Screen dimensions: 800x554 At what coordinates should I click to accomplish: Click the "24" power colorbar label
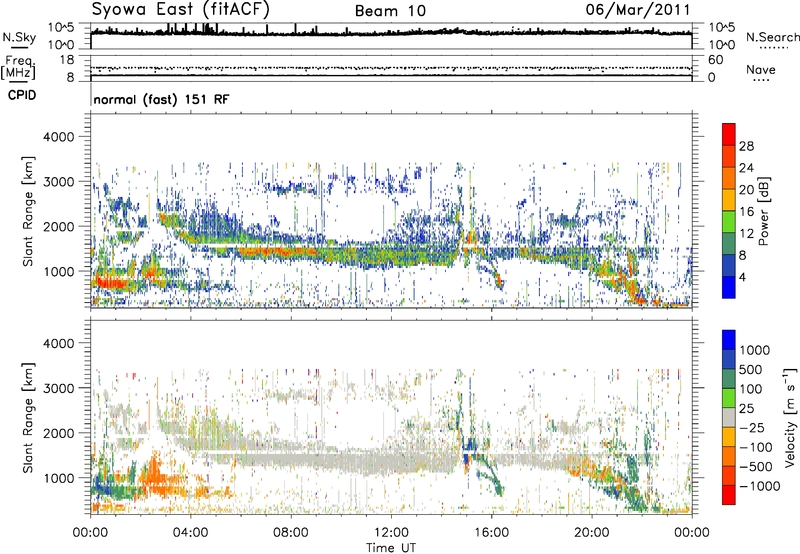coord(746,168)
